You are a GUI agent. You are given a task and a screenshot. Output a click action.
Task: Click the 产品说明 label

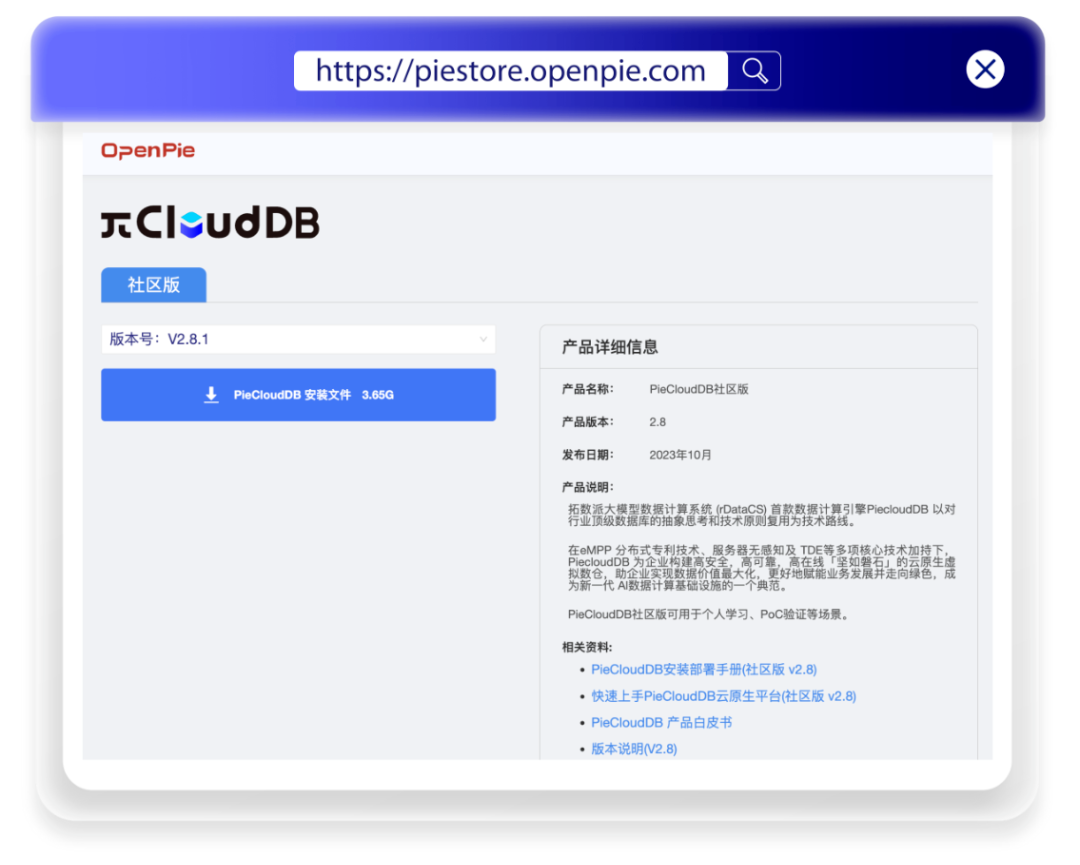[x=588, y=488]
